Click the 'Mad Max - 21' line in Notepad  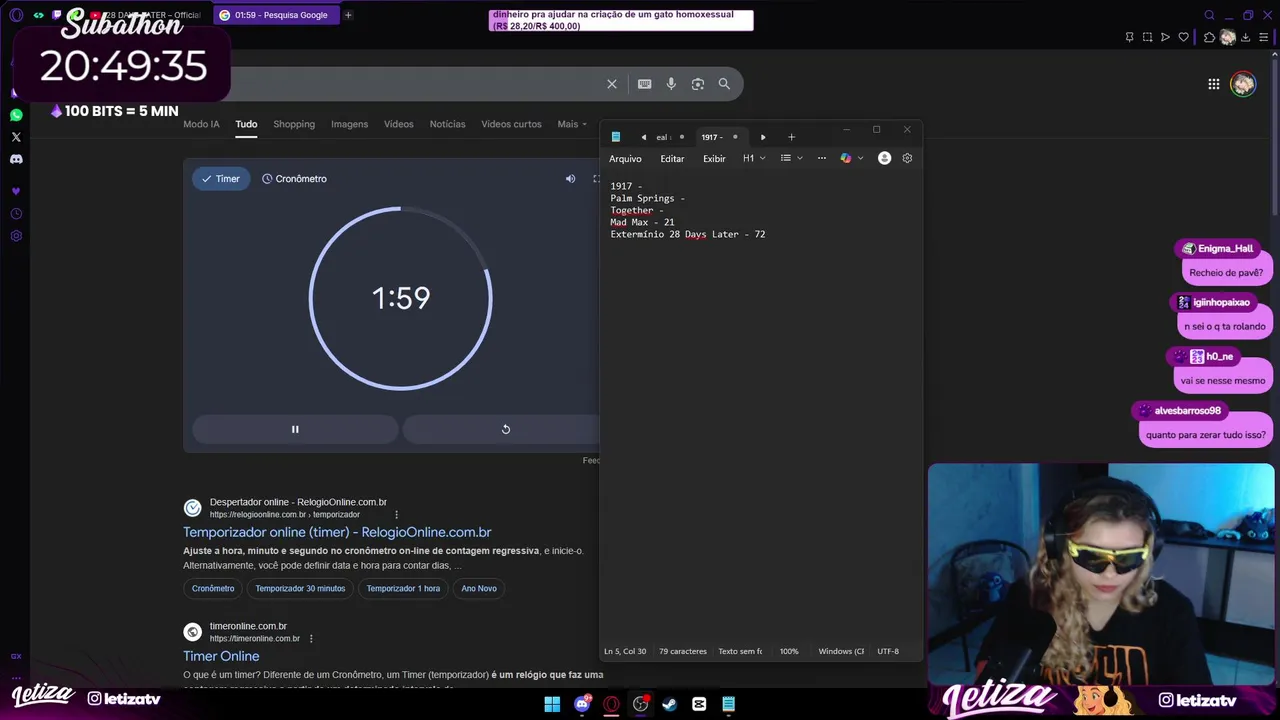[642, 222]
